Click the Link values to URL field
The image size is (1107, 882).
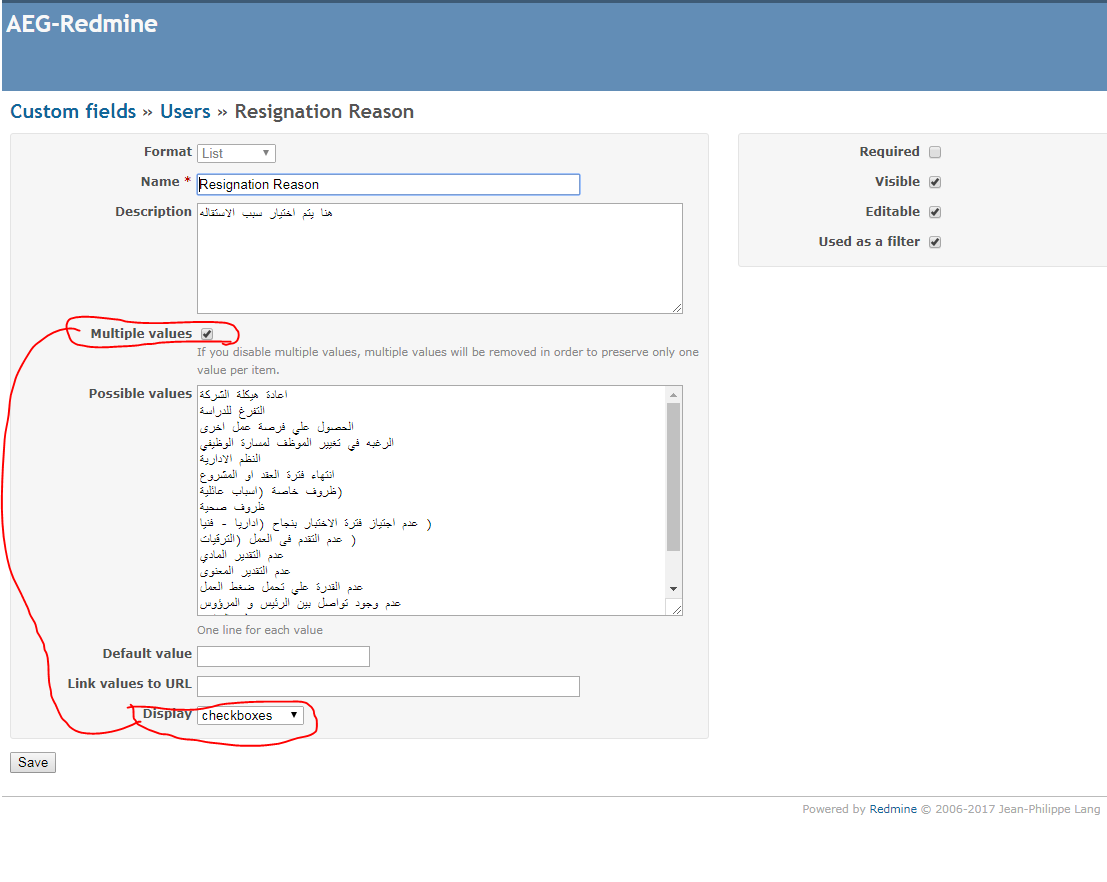[388, 686]
